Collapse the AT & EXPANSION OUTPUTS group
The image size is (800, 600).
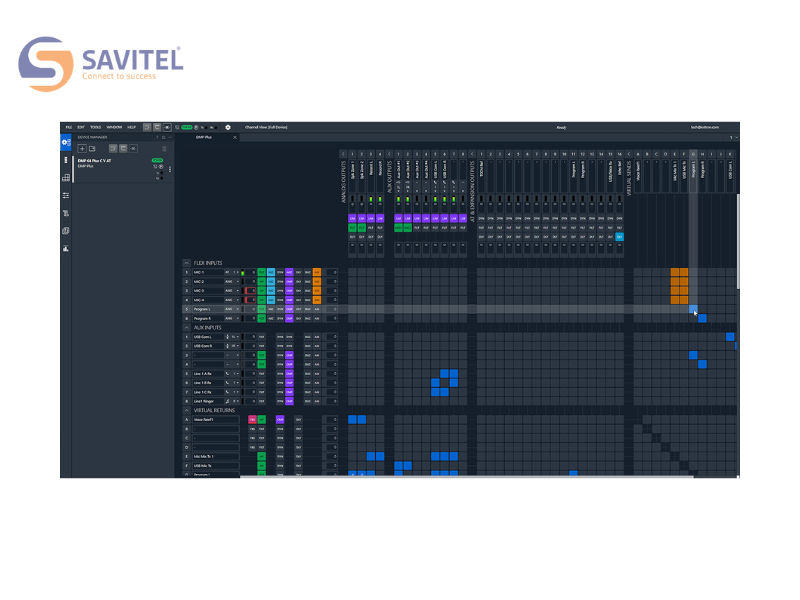pyautogui.click(x=472, y=154)
